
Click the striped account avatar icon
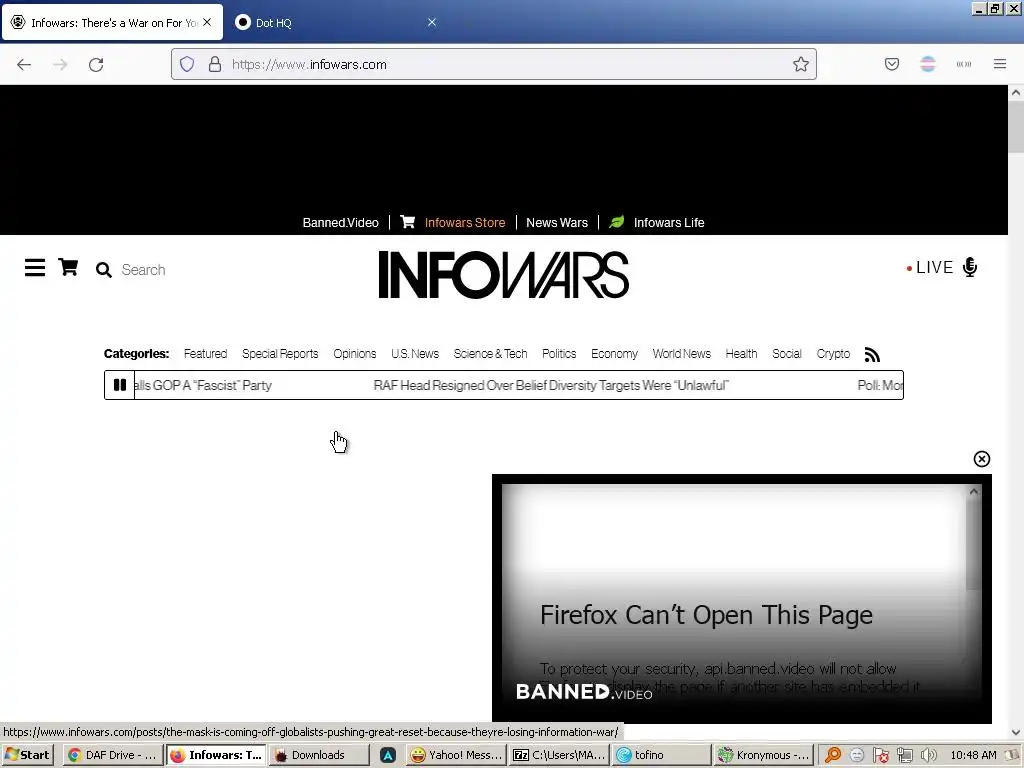click(928, 64)
